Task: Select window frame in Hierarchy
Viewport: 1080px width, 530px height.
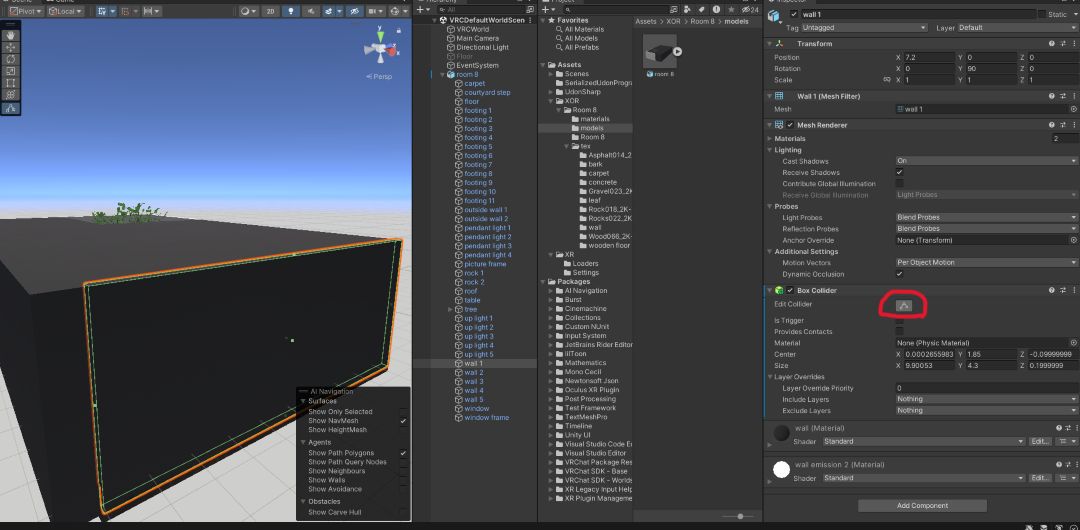Action: pos(486,418)
